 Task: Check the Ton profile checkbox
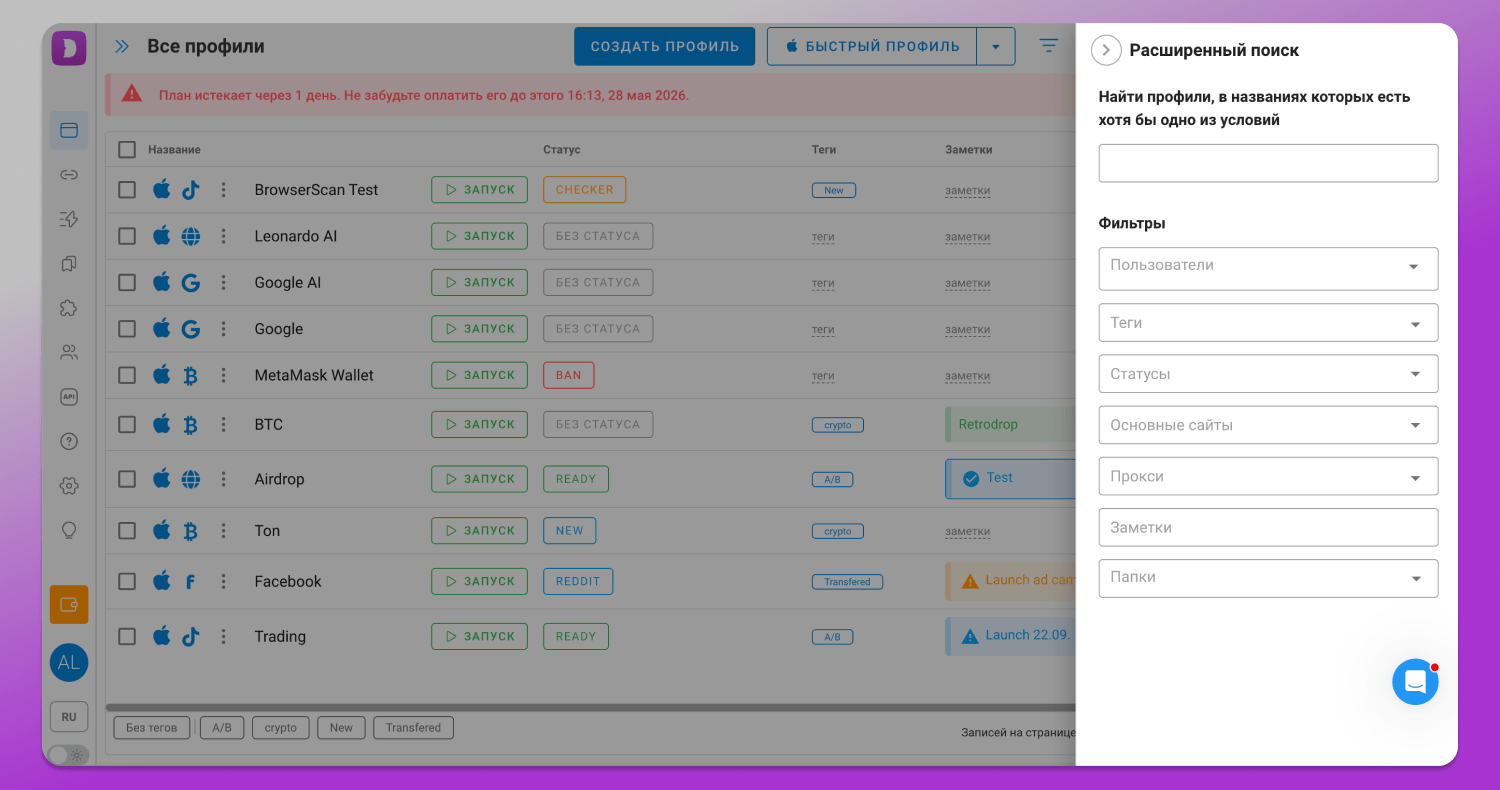127,530
